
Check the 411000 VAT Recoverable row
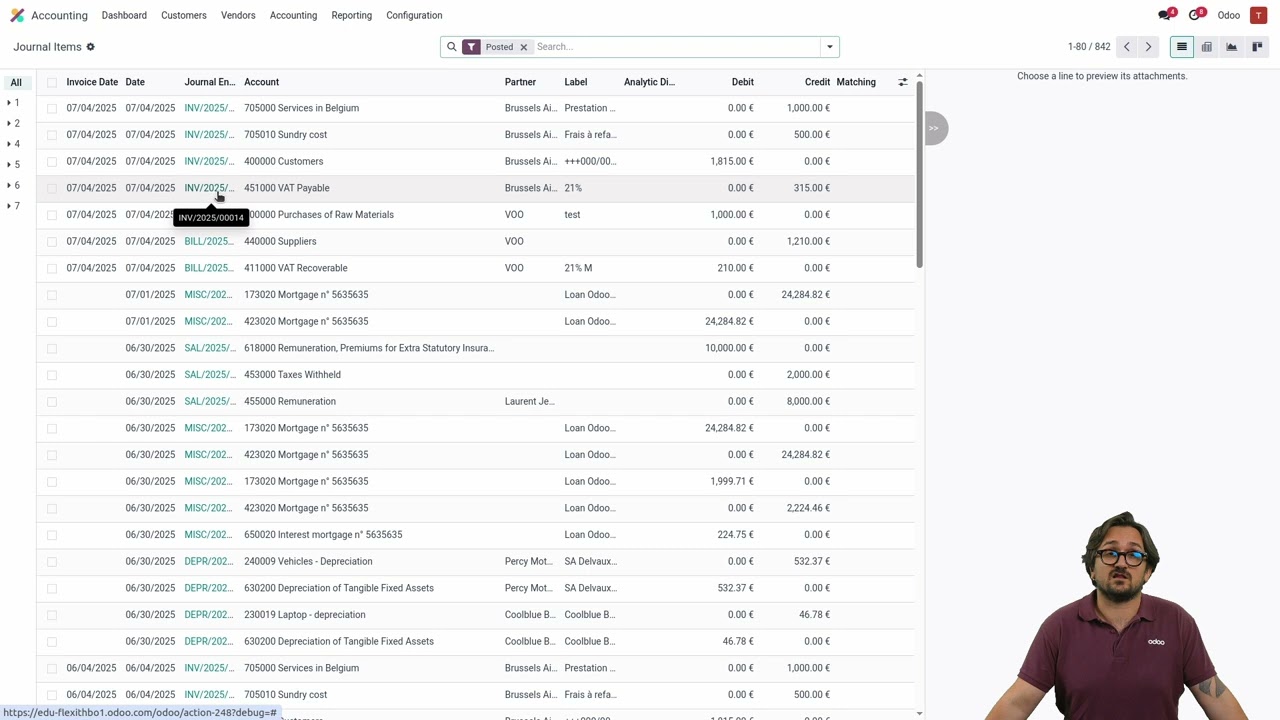click(x=52, y=268)
